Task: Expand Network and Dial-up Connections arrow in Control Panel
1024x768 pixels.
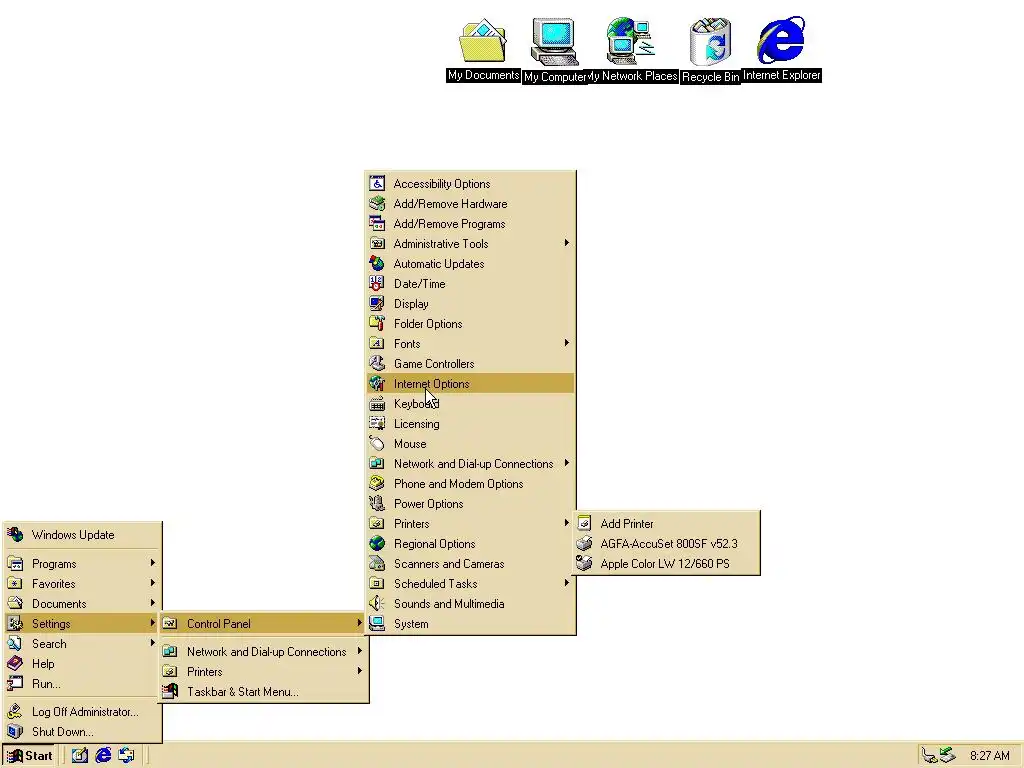Action: [566, 463]
